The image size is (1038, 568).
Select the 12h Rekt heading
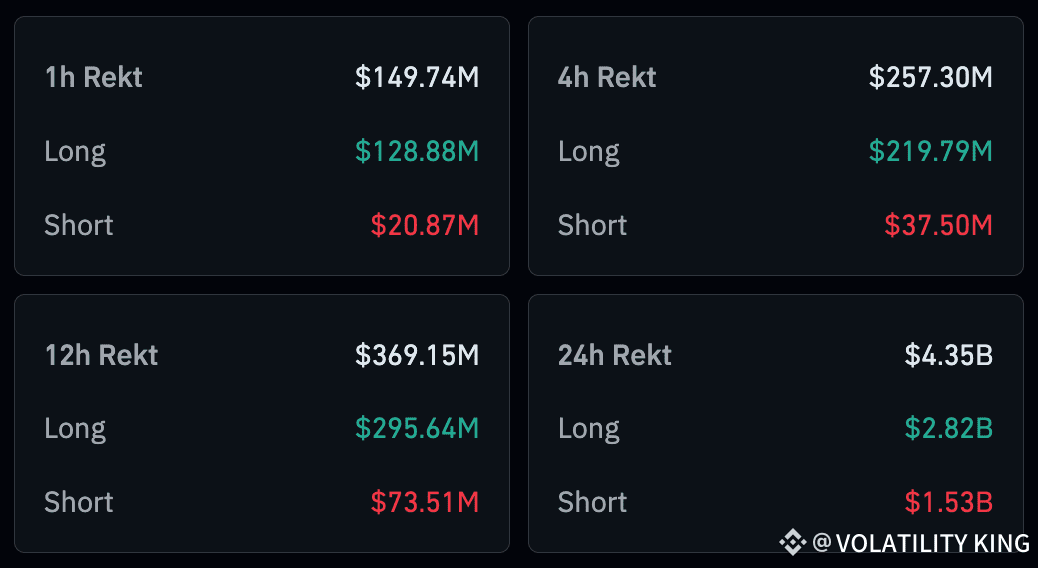[101, 355]
